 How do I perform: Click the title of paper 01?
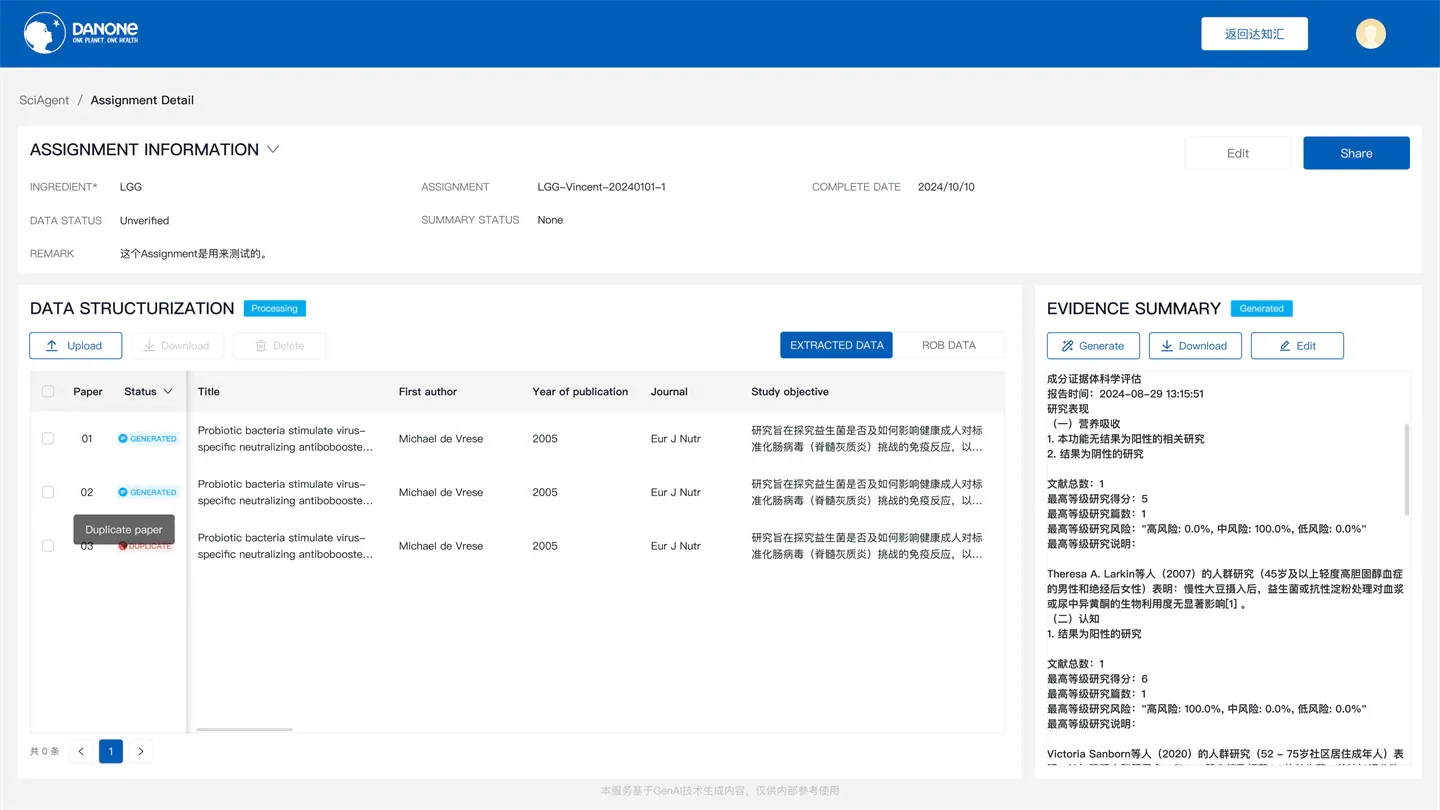pyautogui.click(x=286, y=439)
